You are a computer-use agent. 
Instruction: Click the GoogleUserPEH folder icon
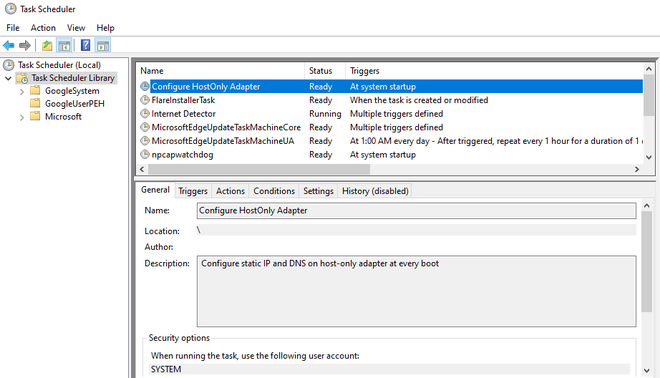coord(35,103)
